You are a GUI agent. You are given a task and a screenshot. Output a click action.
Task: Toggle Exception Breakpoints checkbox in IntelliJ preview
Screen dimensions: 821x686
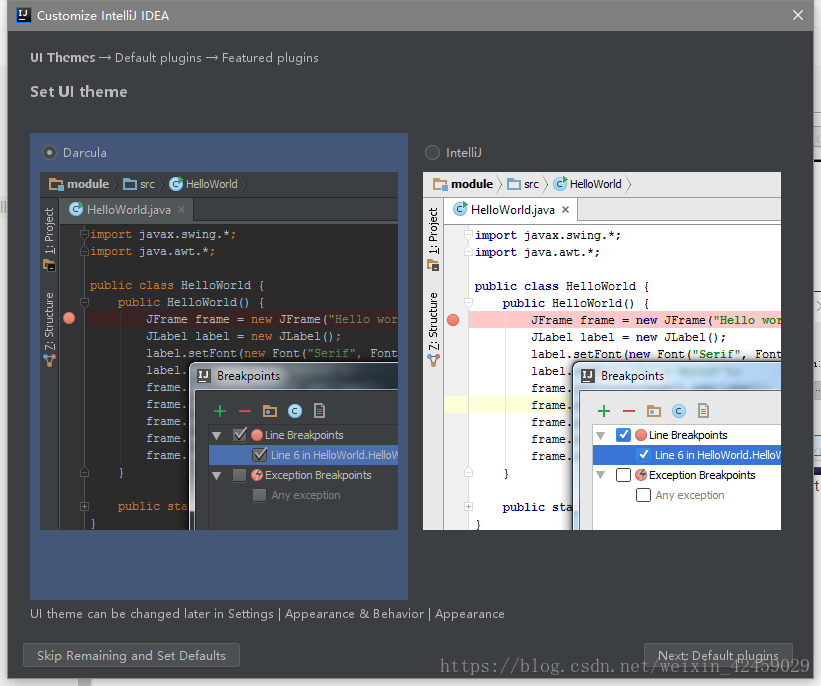point(623,475)
